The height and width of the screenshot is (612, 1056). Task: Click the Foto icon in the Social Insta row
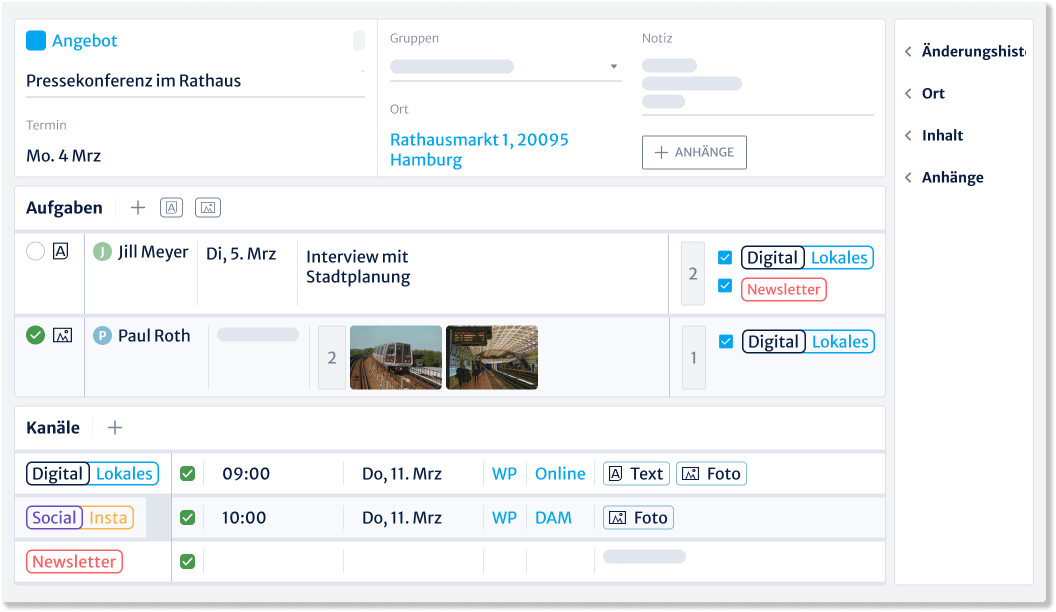(x=638, y=518)
